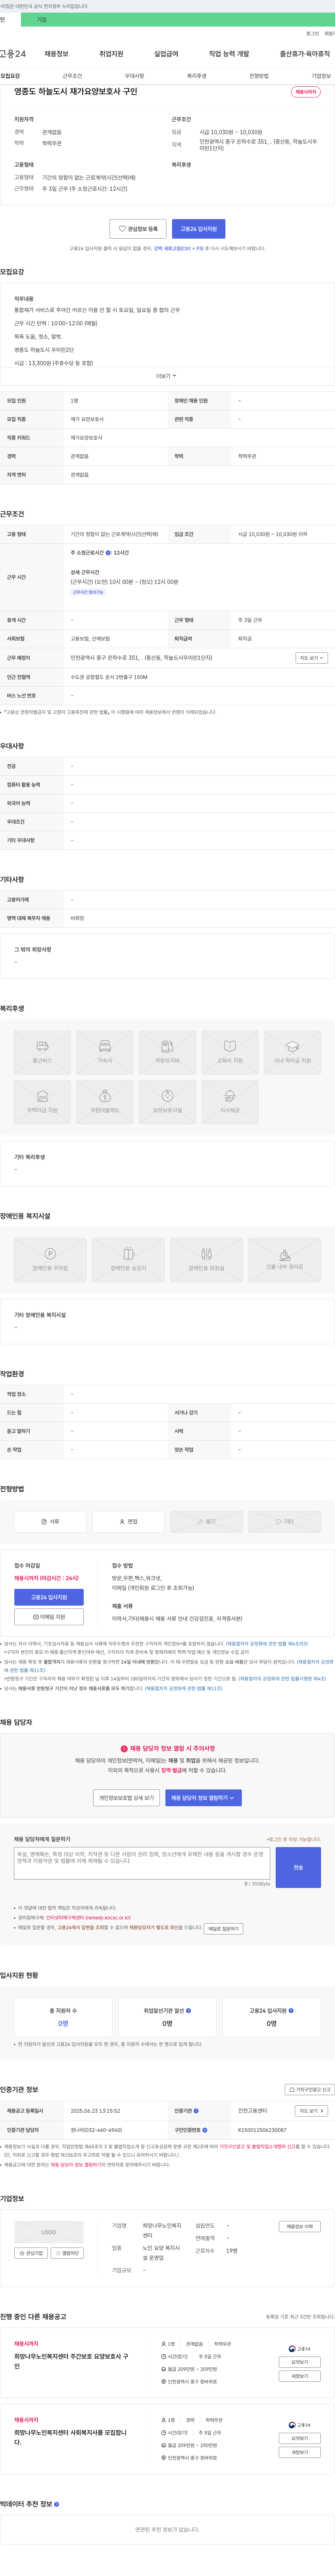The height and width of the screenshot is (2576, 335).
Task: Add company with 관심기업 button
Action: point(31,2253)
